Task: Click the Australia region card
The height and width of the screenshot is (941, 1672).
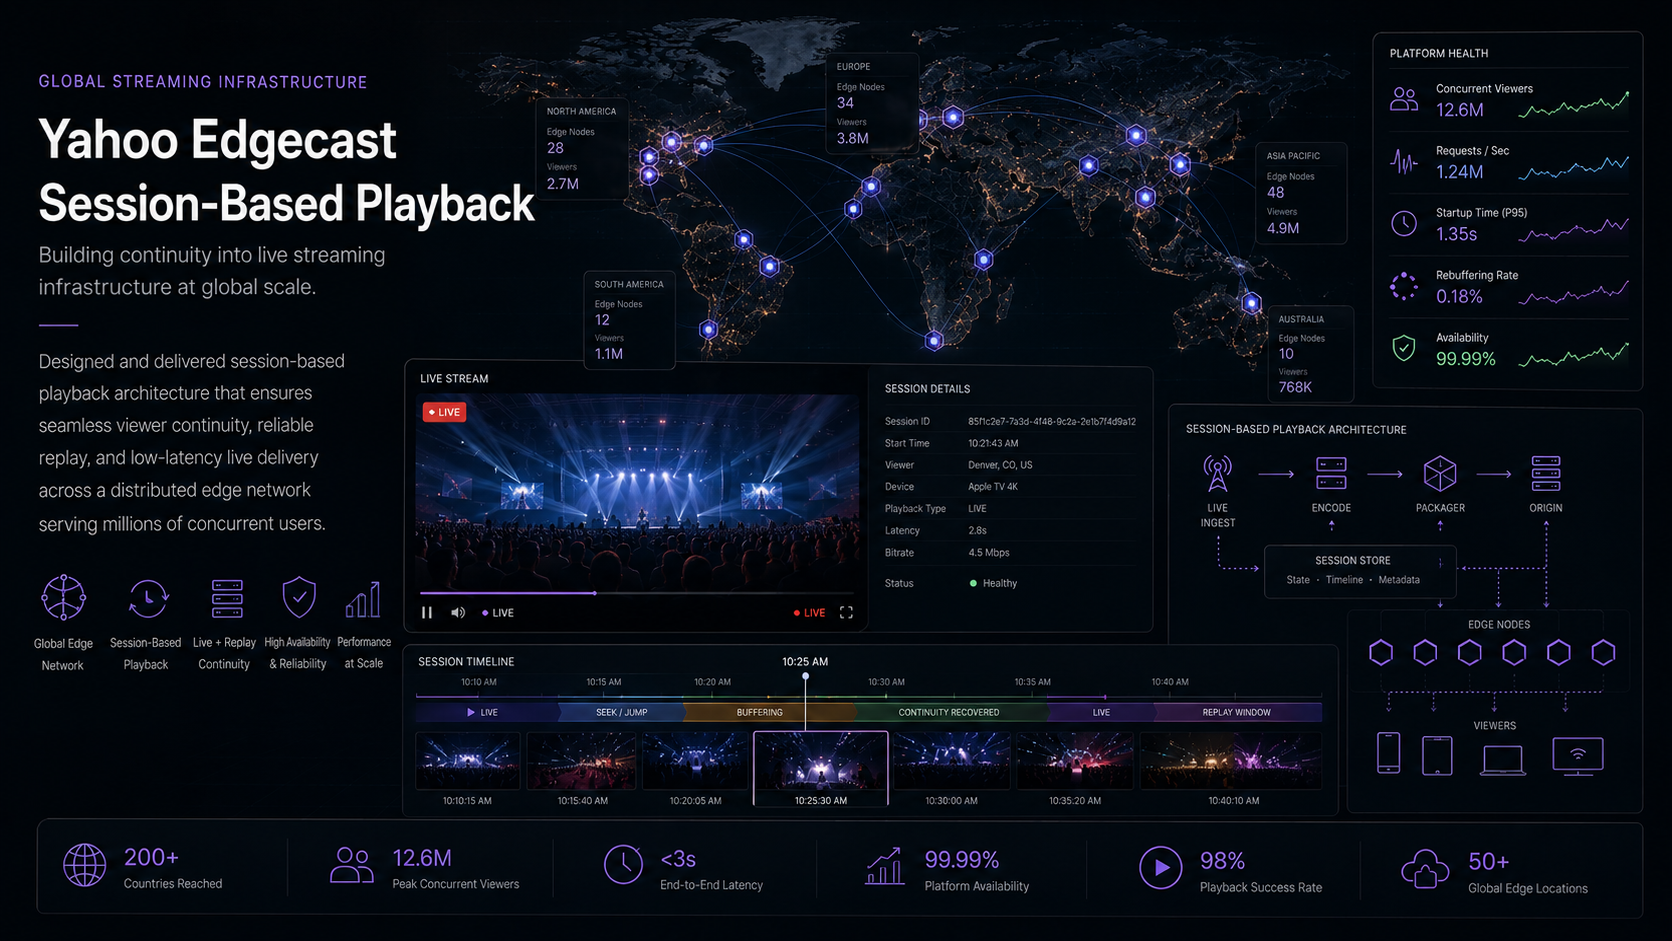Action: tap(1310, 353)
